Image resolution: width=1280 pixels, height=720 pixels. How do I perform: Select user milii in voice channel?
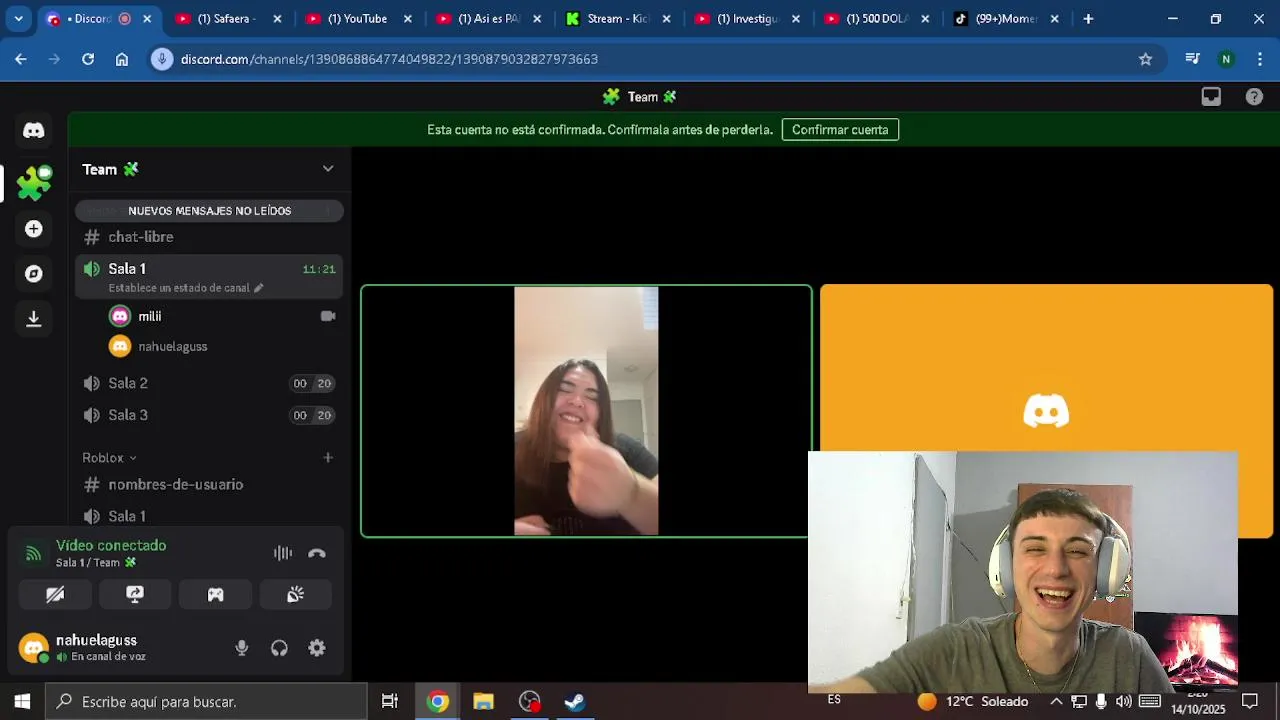[x=222, y=316]
